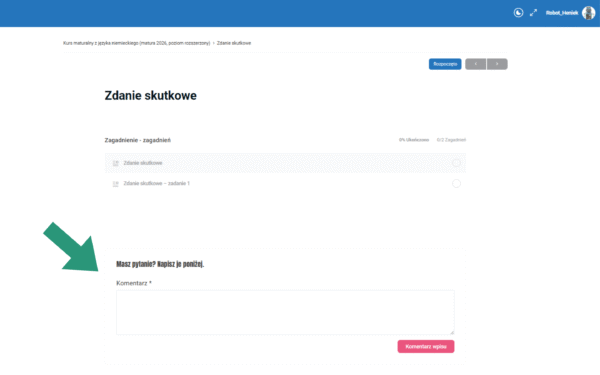Focus the Komentarz text area
This screenshot has height=375, width=600.
(285, 312)
